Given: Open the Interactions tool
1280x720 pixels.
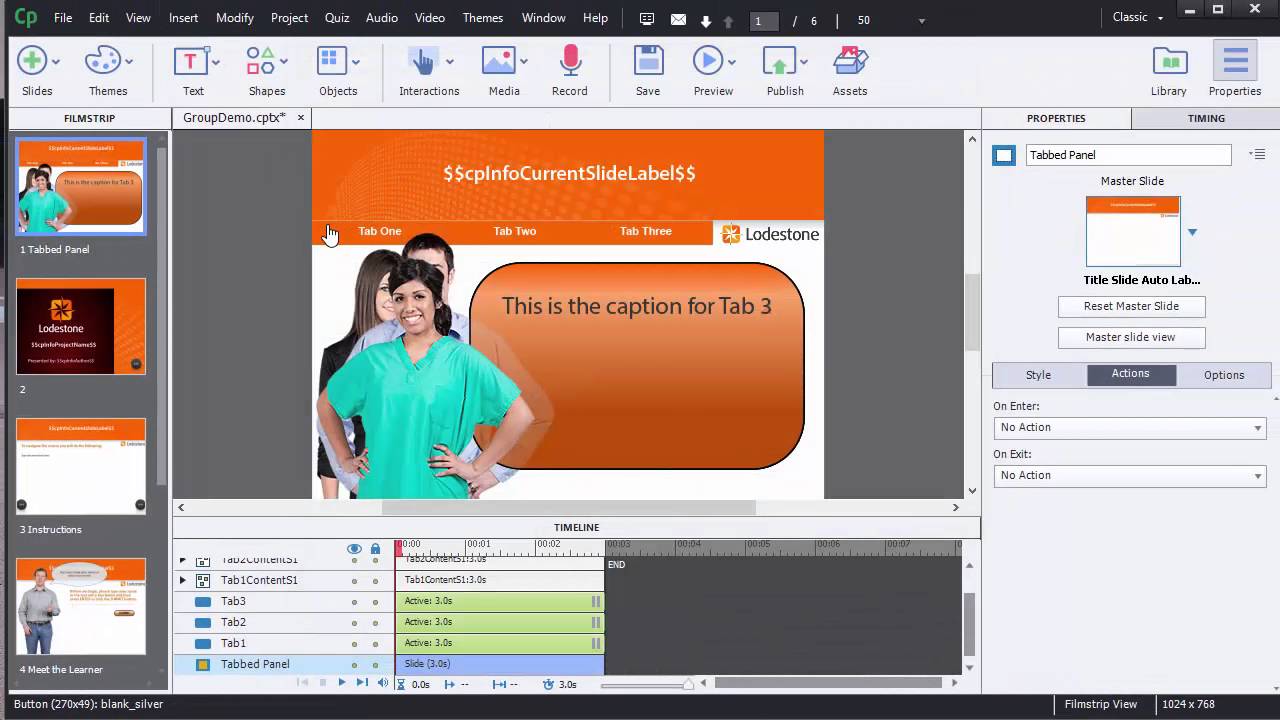Looking at the screenshot, I should click(x=424, y=61).
